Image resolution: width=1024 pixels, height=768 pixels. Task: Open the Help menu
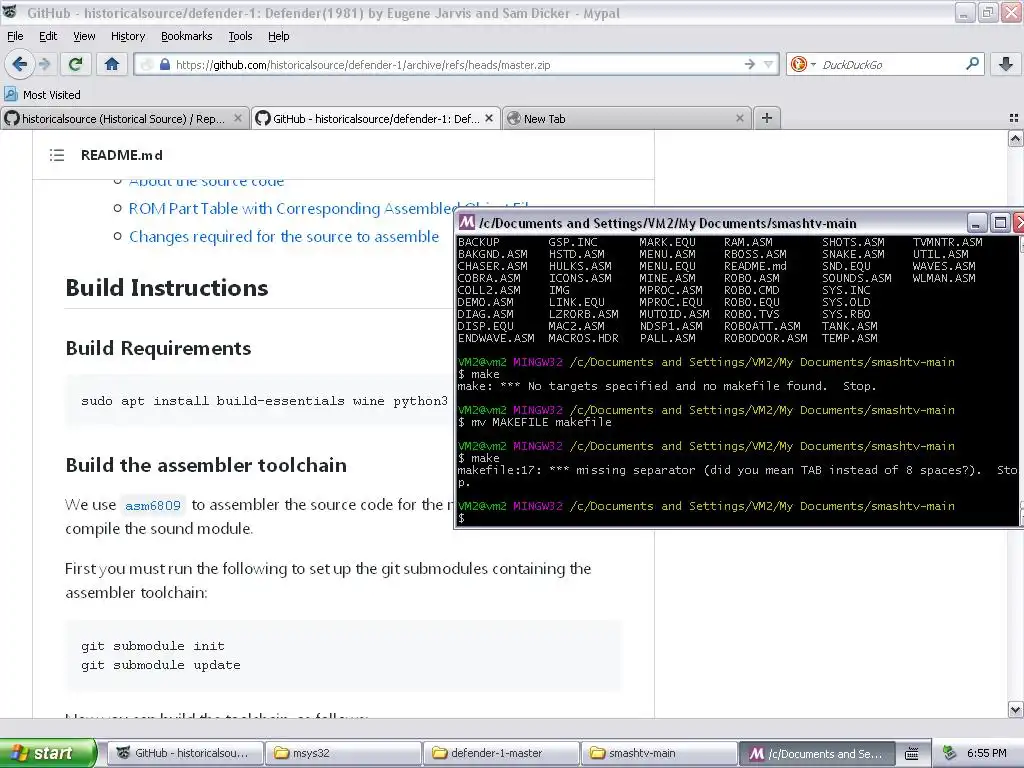pyautogui.click(x=278, y=36)
